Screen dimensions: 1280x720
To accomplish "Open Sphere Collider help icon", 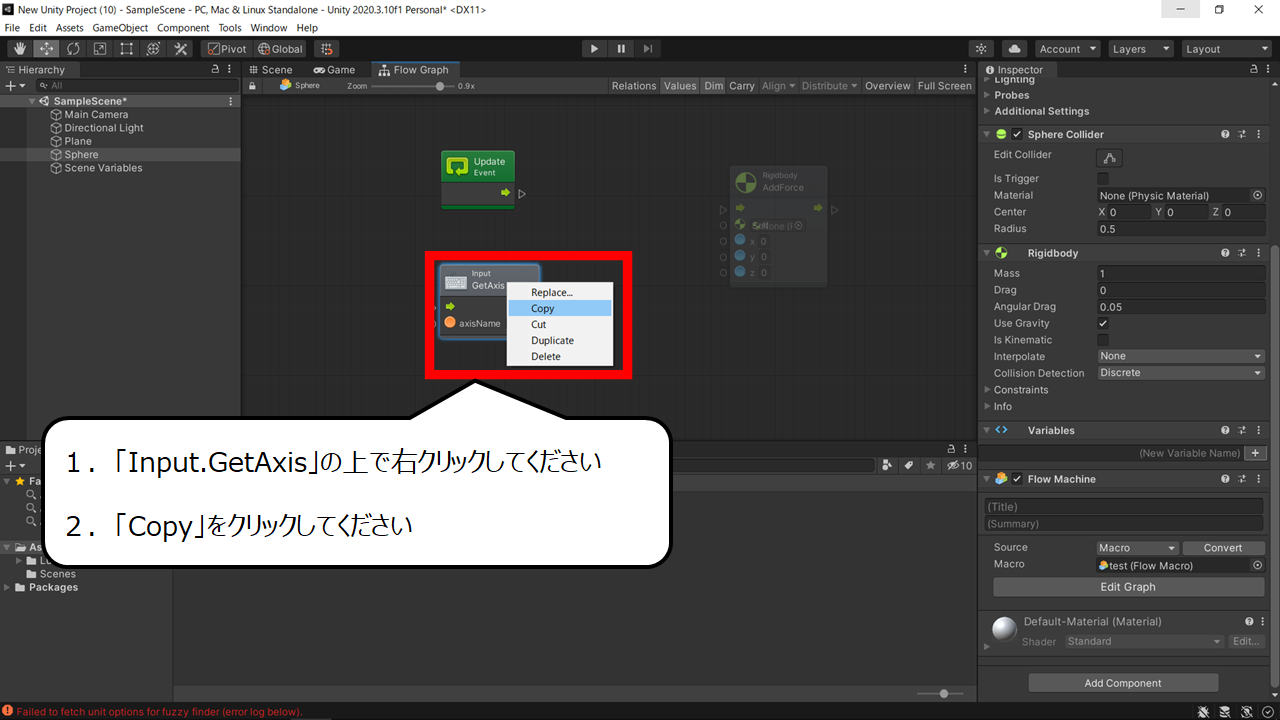I will (x=1225, y=134).
